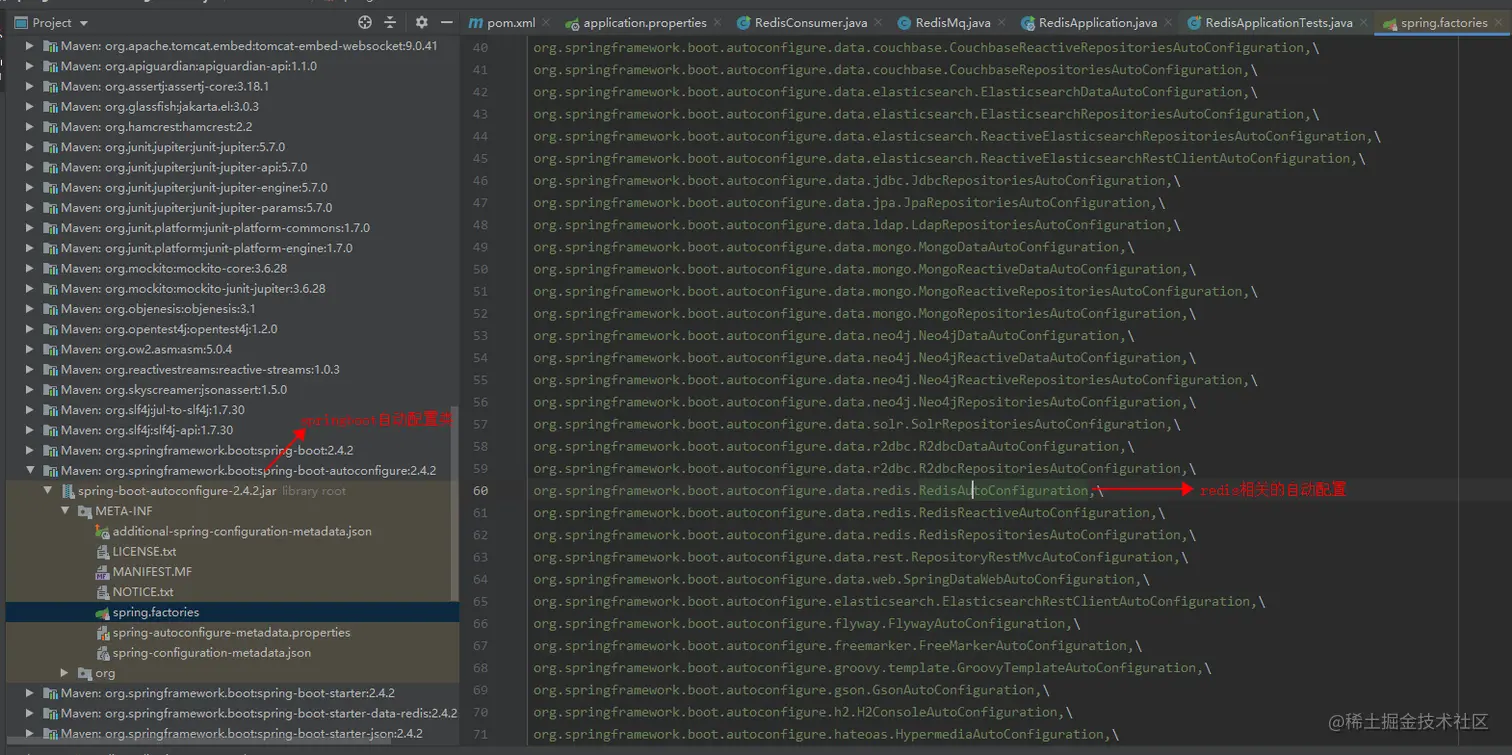1512x755 pixels.
Task: Click the H2ConsoleAutoConfiguration line
Action: 803,712
